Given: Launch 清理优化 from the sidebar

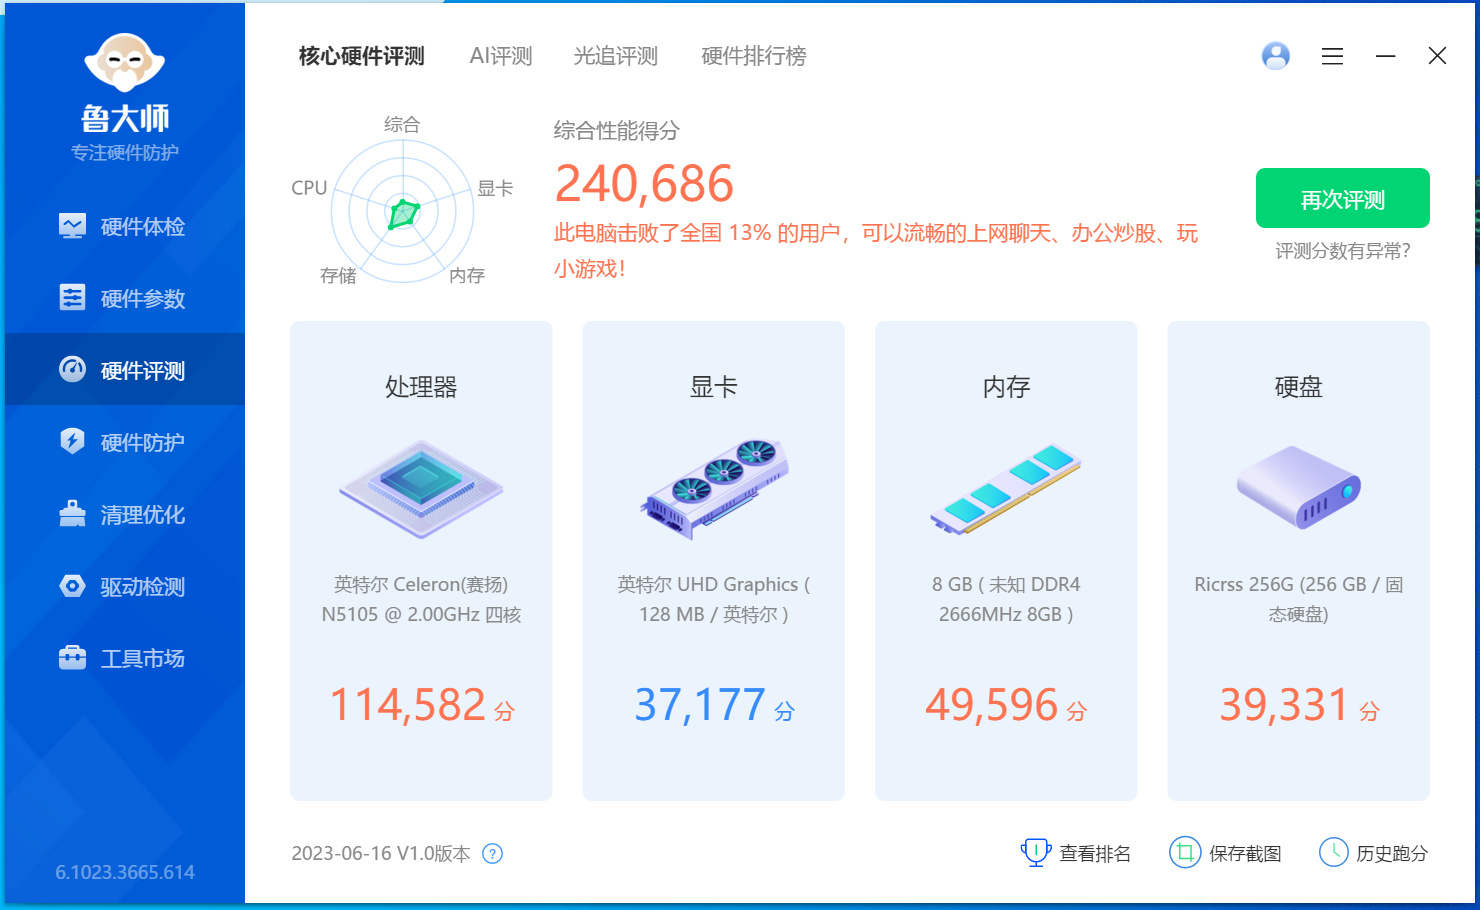Looking at the screenshot, I should coord(124,514).
